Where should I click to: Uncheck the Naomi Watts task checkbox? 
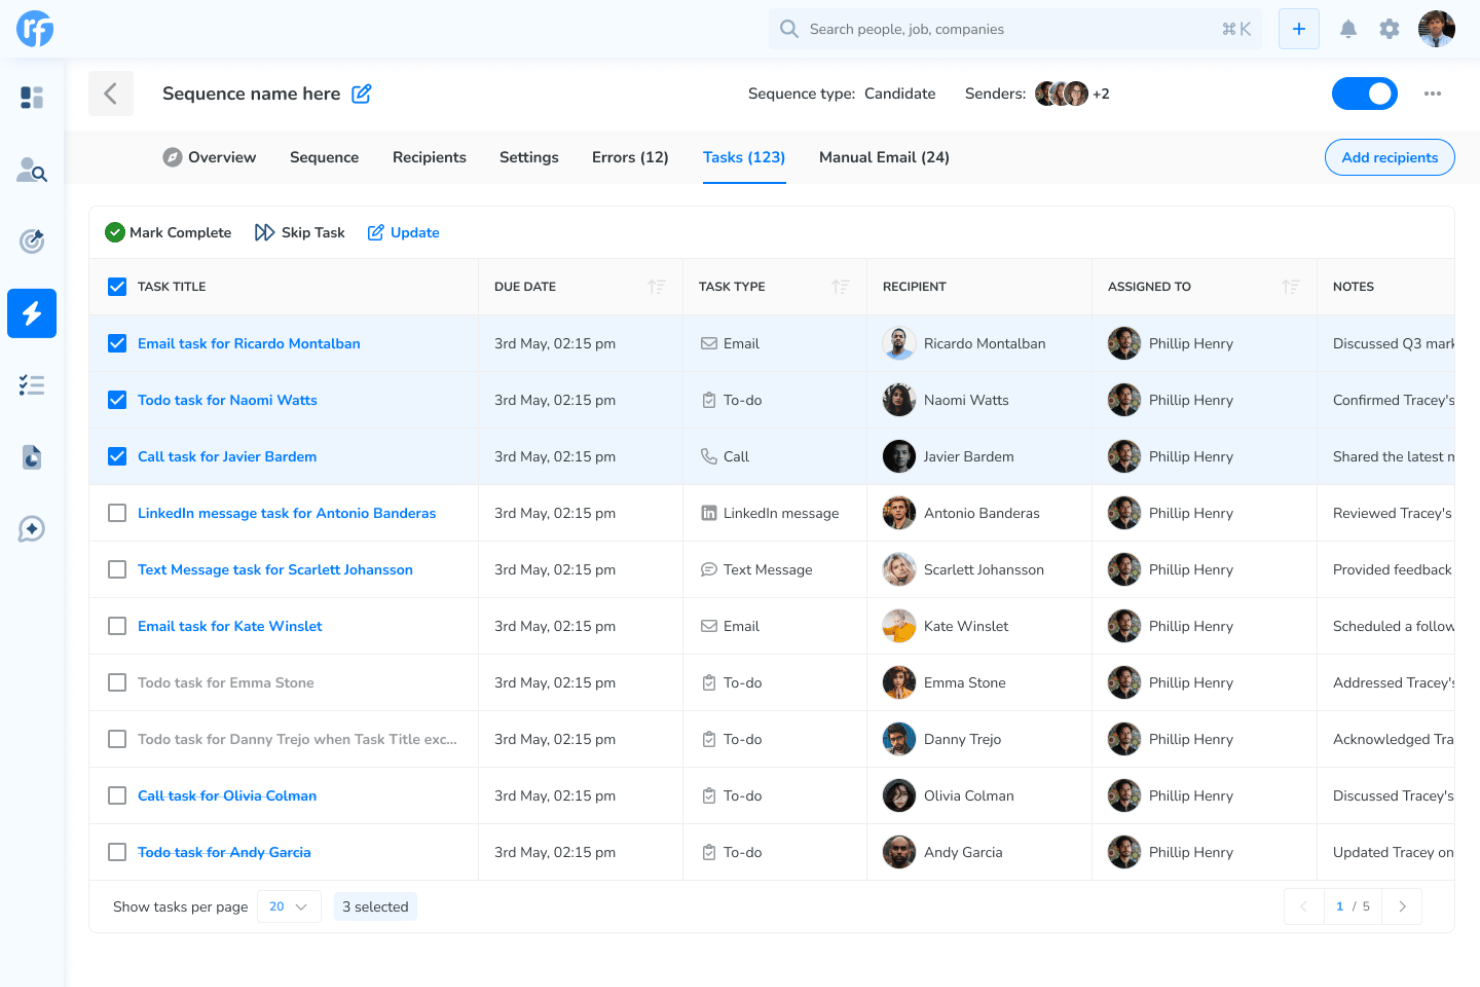(x=117, y=400)
